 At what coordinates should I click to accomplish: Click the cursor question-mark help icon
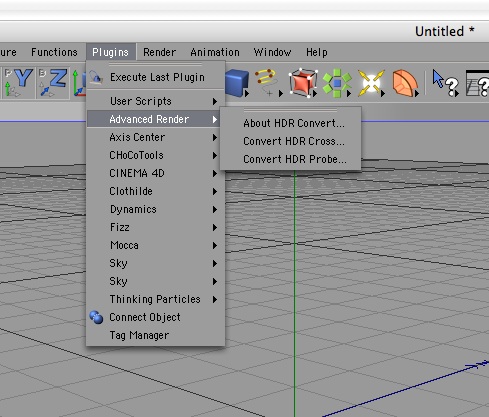[445, 83]
